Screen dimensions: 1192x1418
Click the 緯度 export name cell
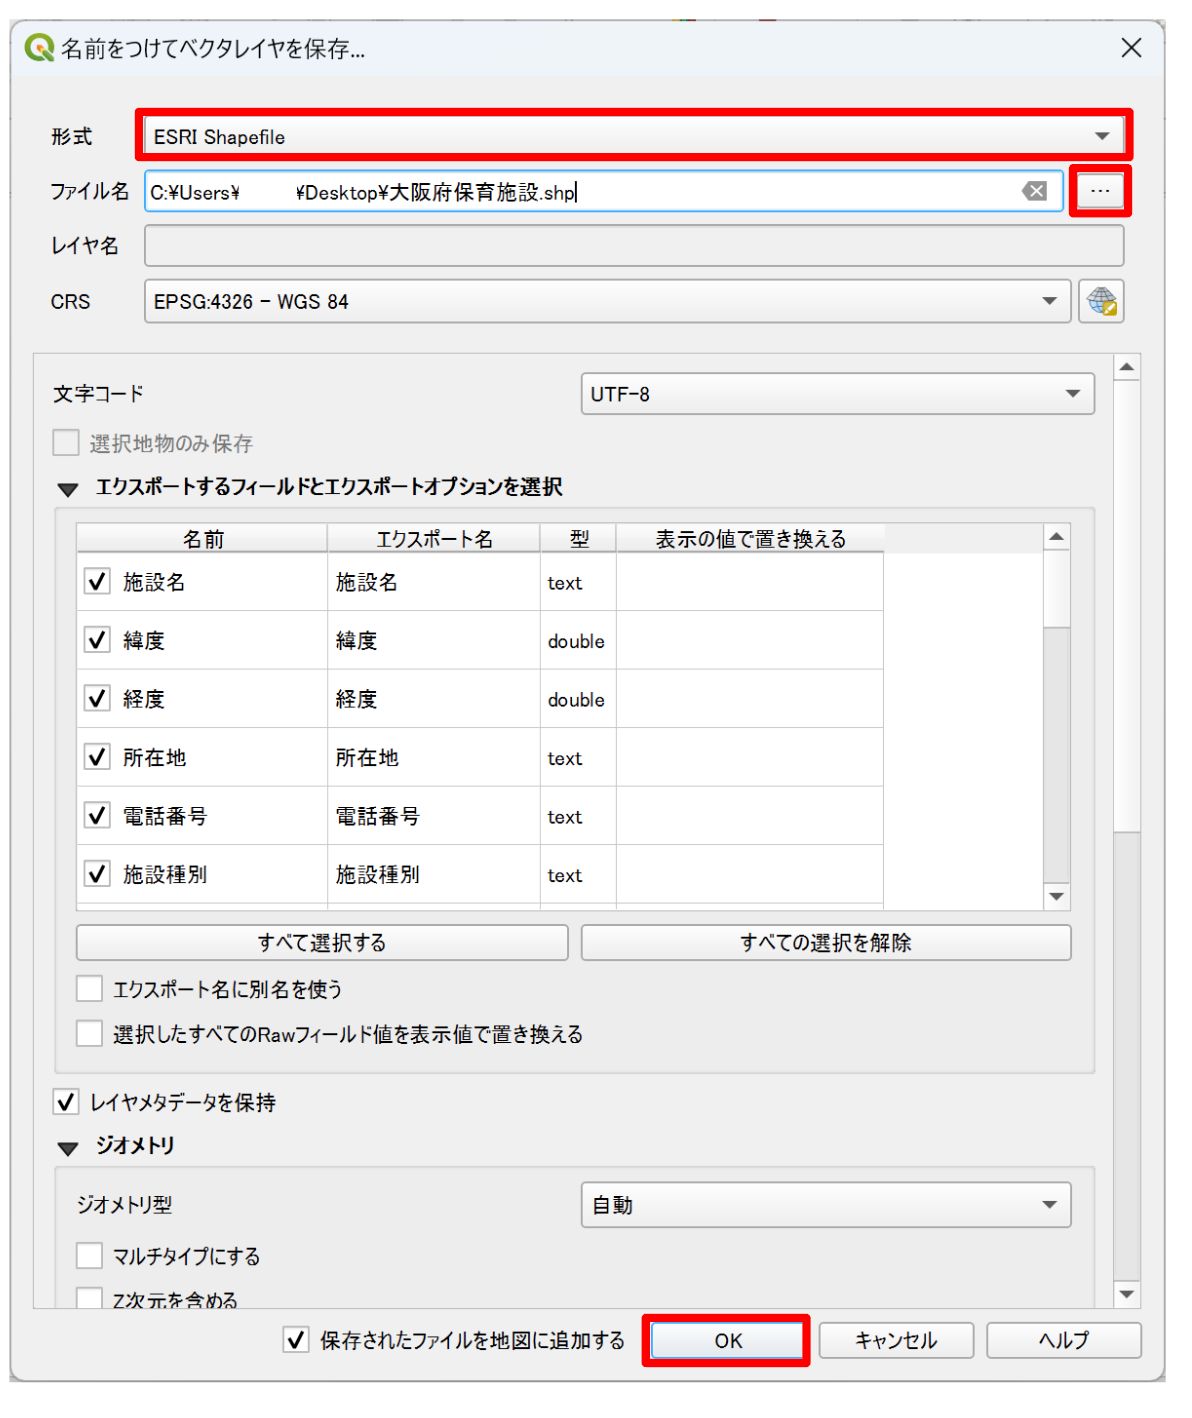click(434, 640)
